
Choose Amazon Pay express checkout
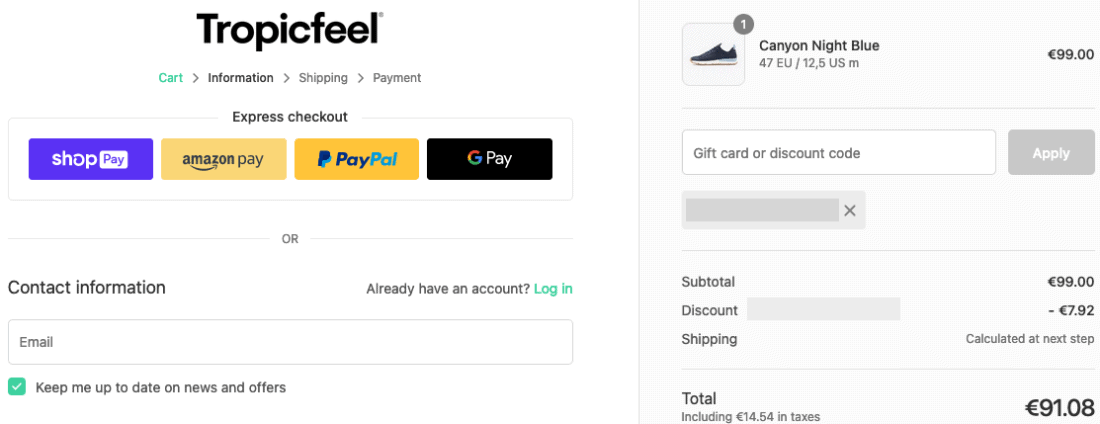point(223,159)
